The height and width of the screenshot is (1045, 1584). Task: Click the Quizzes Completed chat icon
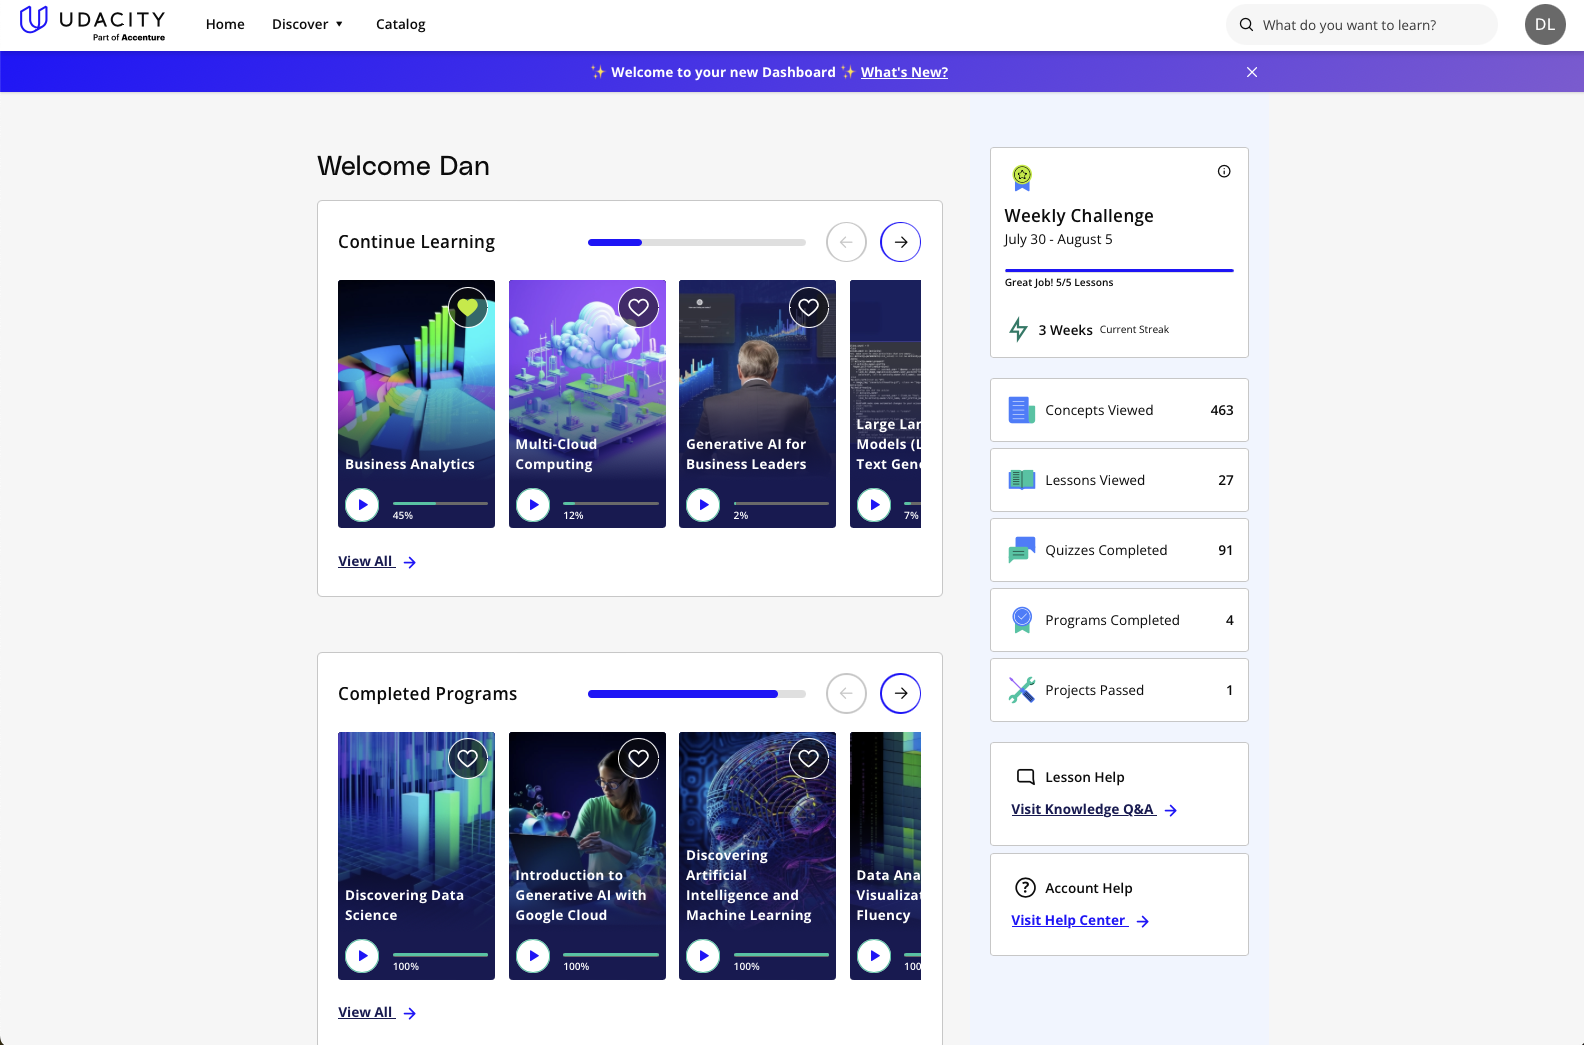pos(1022,550)
